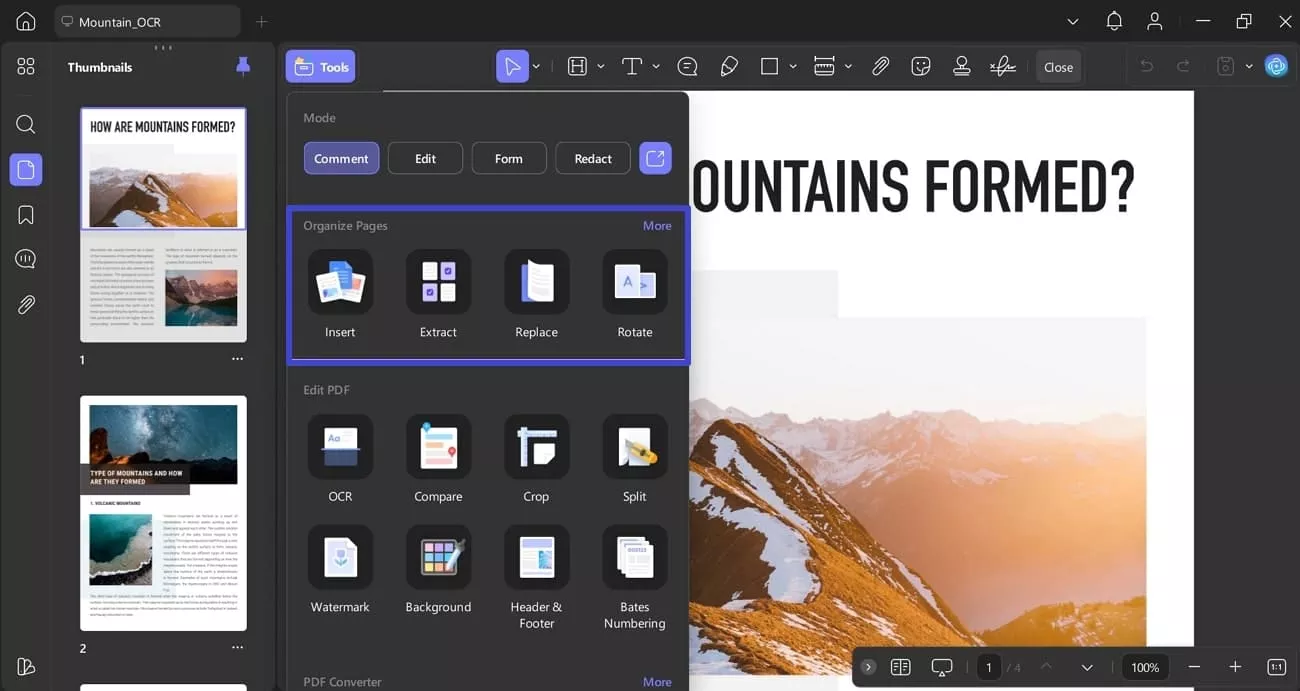Screen dimensions: 1300x691
Task: Open the Bookmarks panel in the sidebar
Action: pos(25,214)
